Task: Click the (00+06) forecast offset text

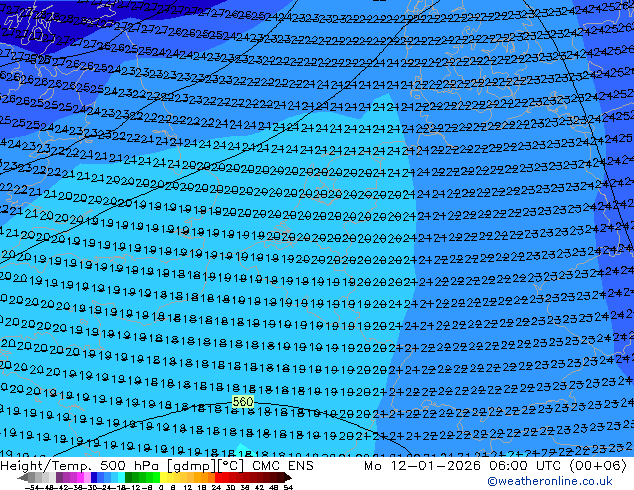Action: pos(598,466)
